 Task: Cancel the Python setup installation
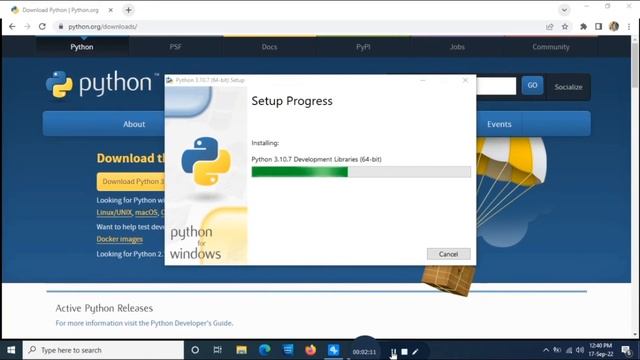coord(449,254)
